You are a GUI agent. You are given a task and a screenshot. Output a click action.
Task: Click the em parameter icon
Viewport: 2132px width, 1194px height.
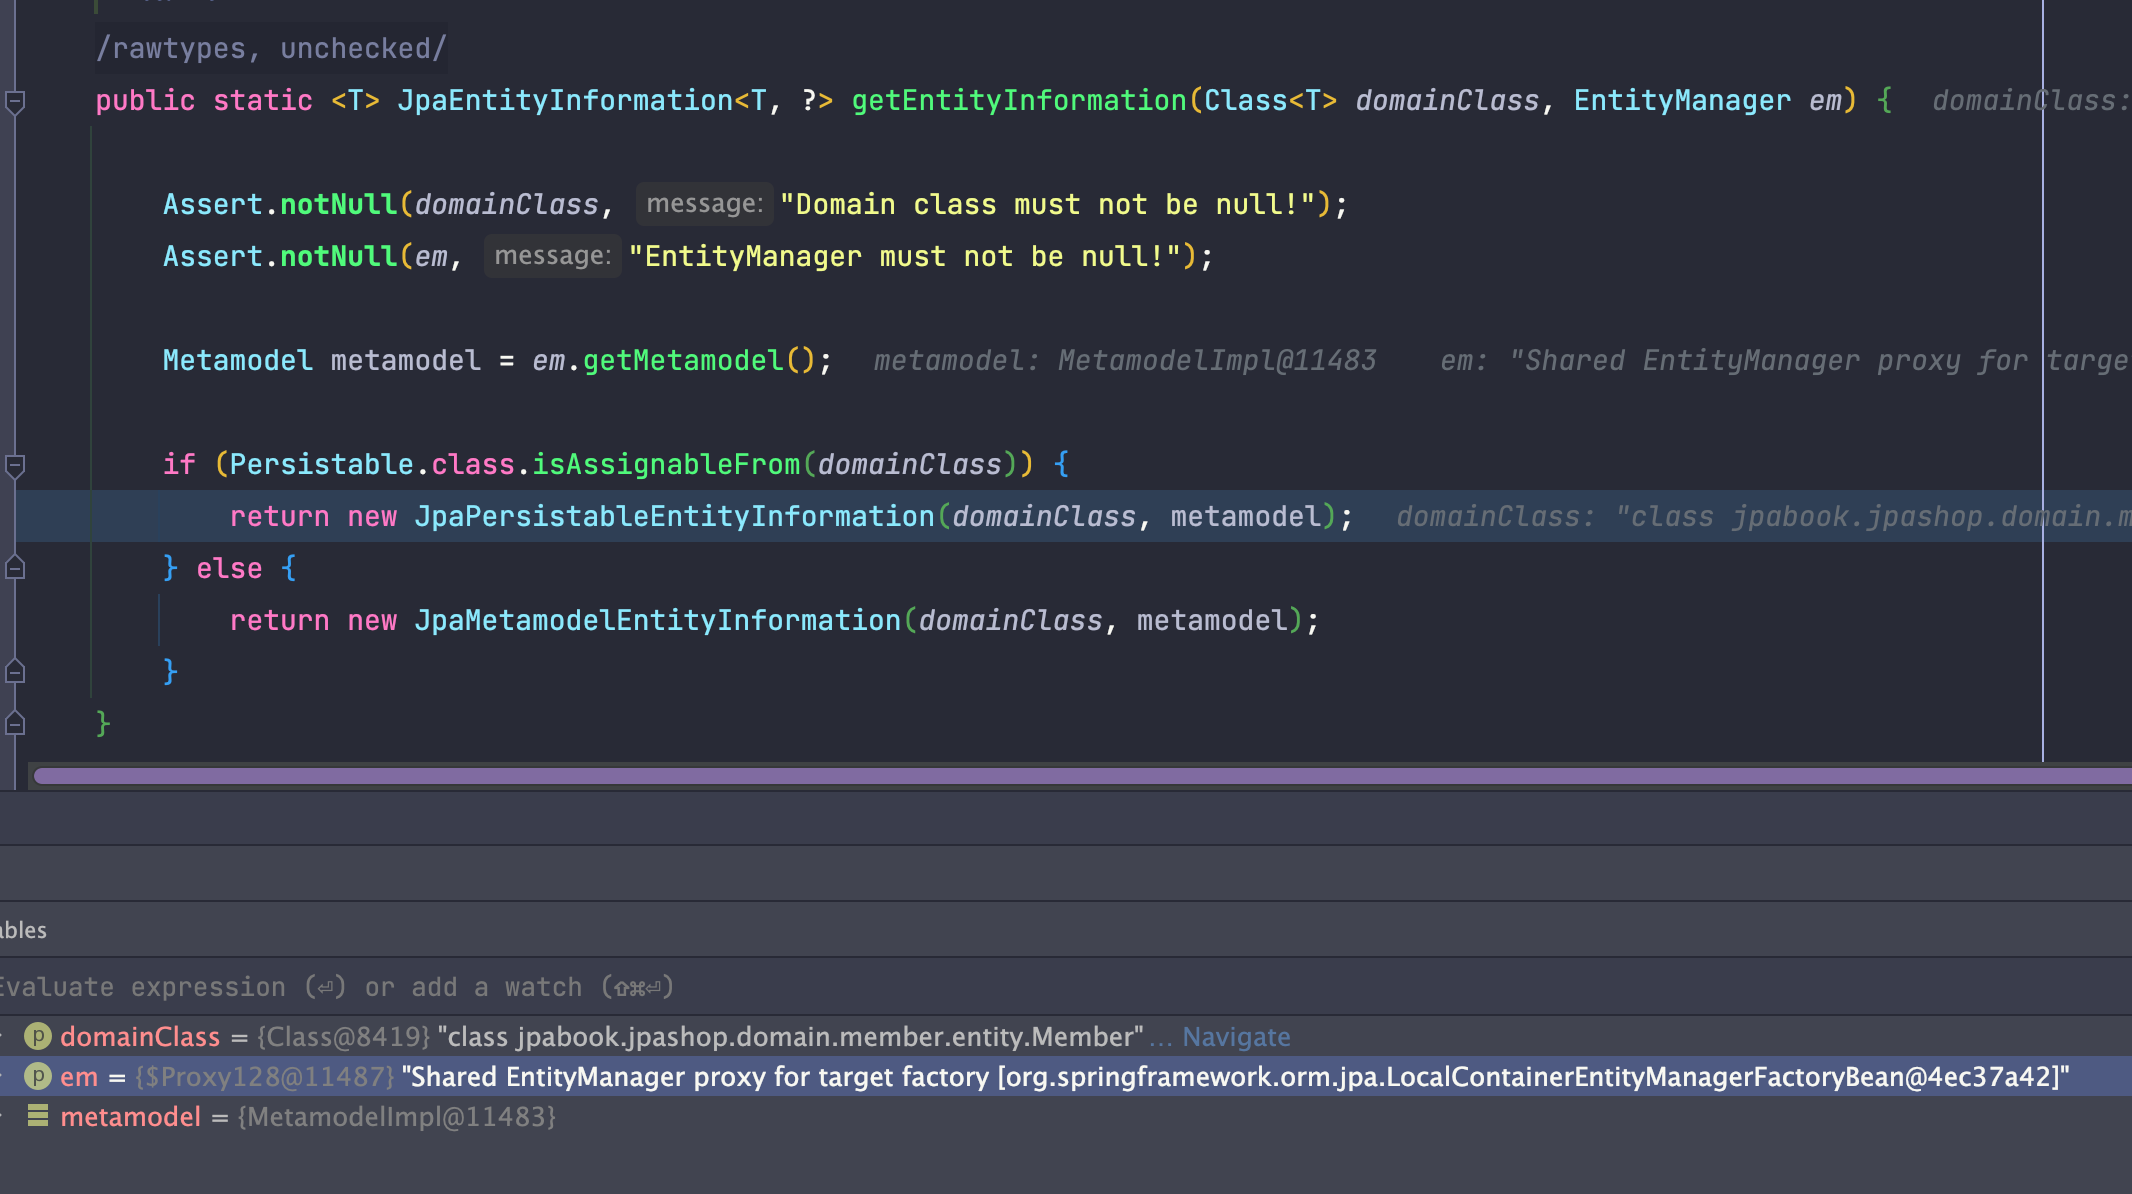pos(38,1077)
